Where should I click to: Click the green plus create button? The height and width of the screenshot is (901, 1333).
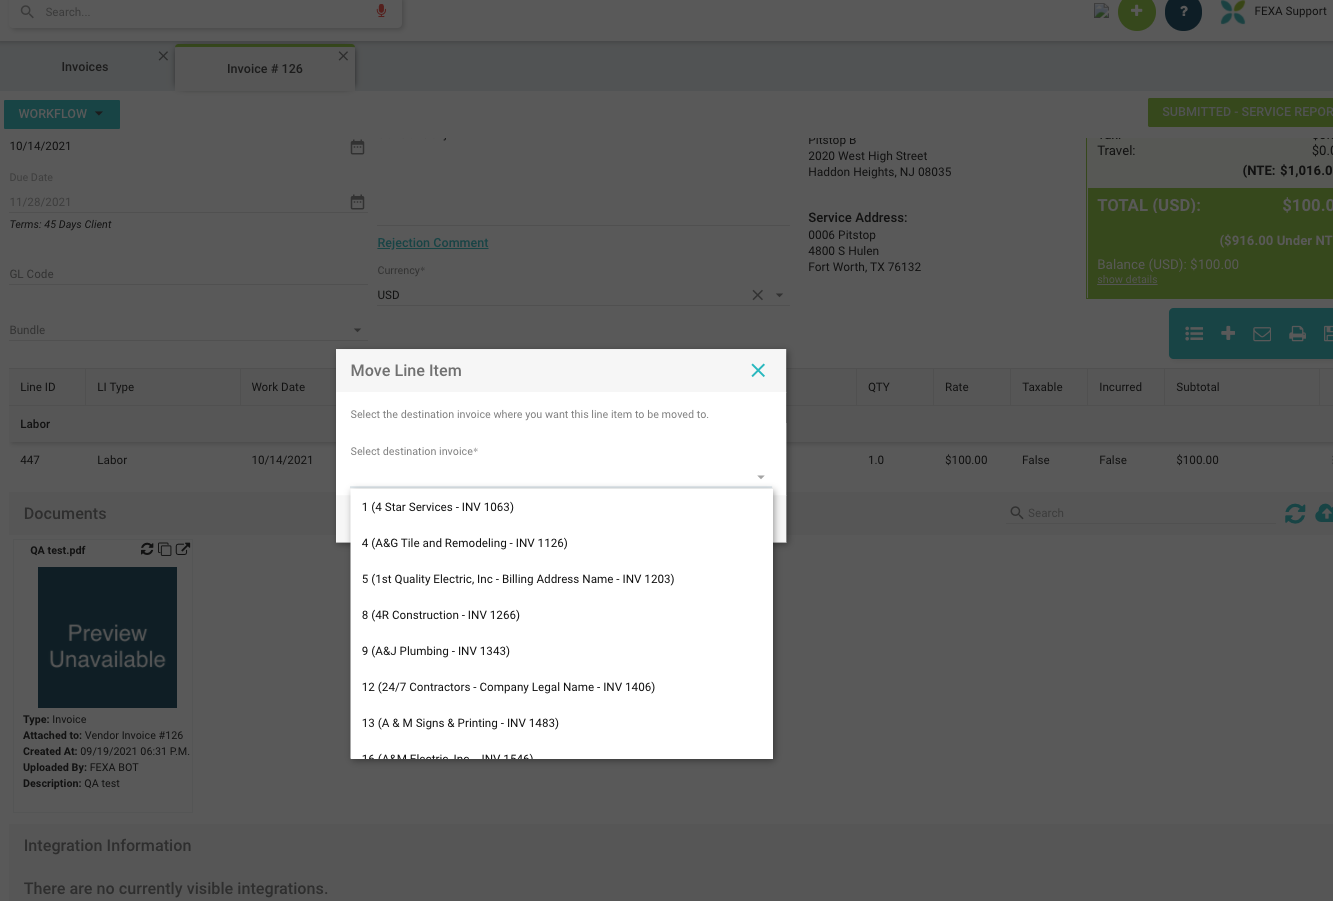[1136, 12]
